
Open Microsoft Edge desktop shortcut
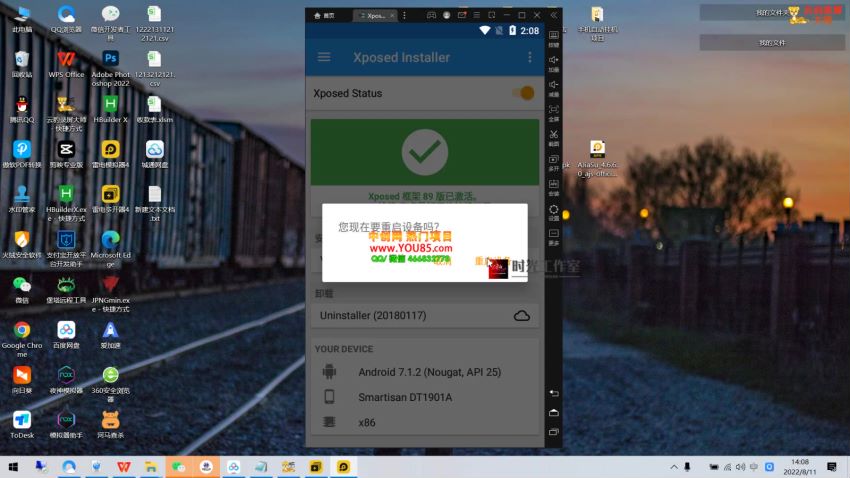111,249
